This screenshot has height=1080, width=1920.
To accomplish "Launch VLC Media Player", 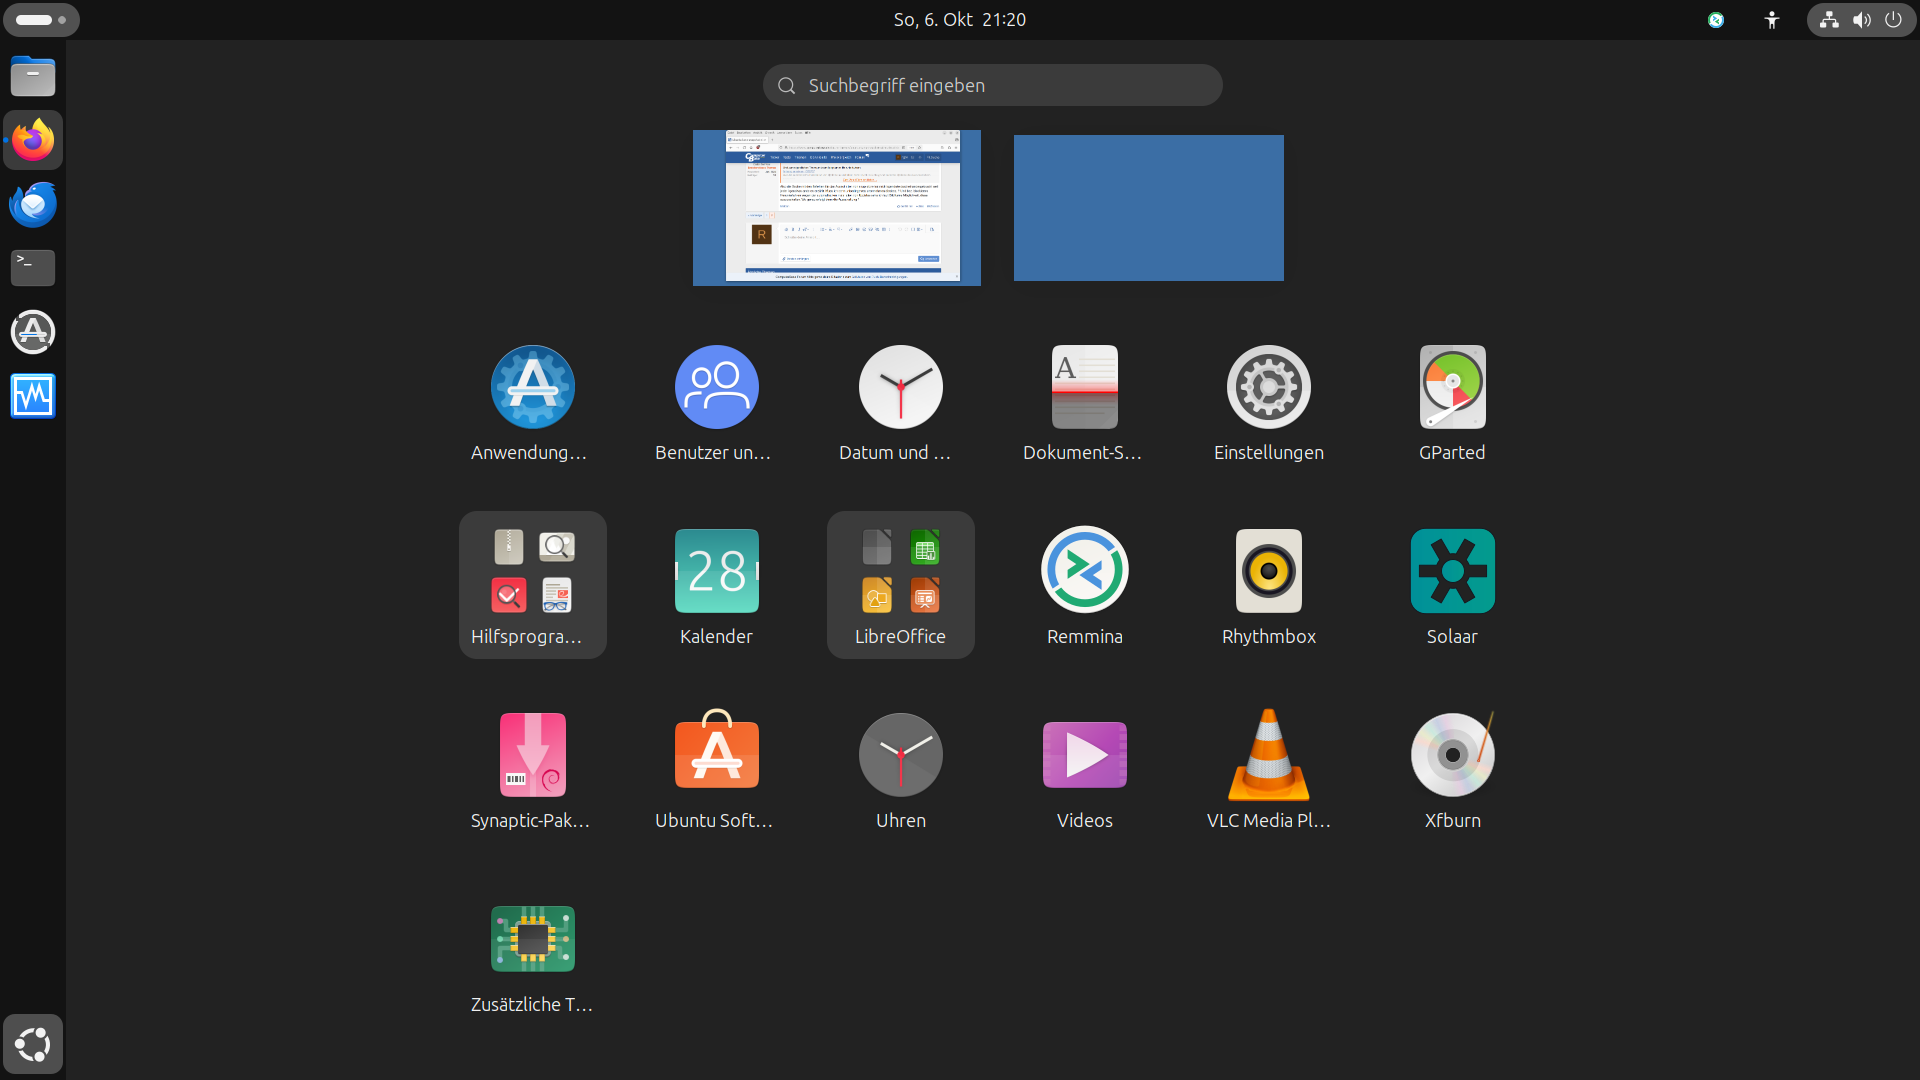I will point(1268,755).
